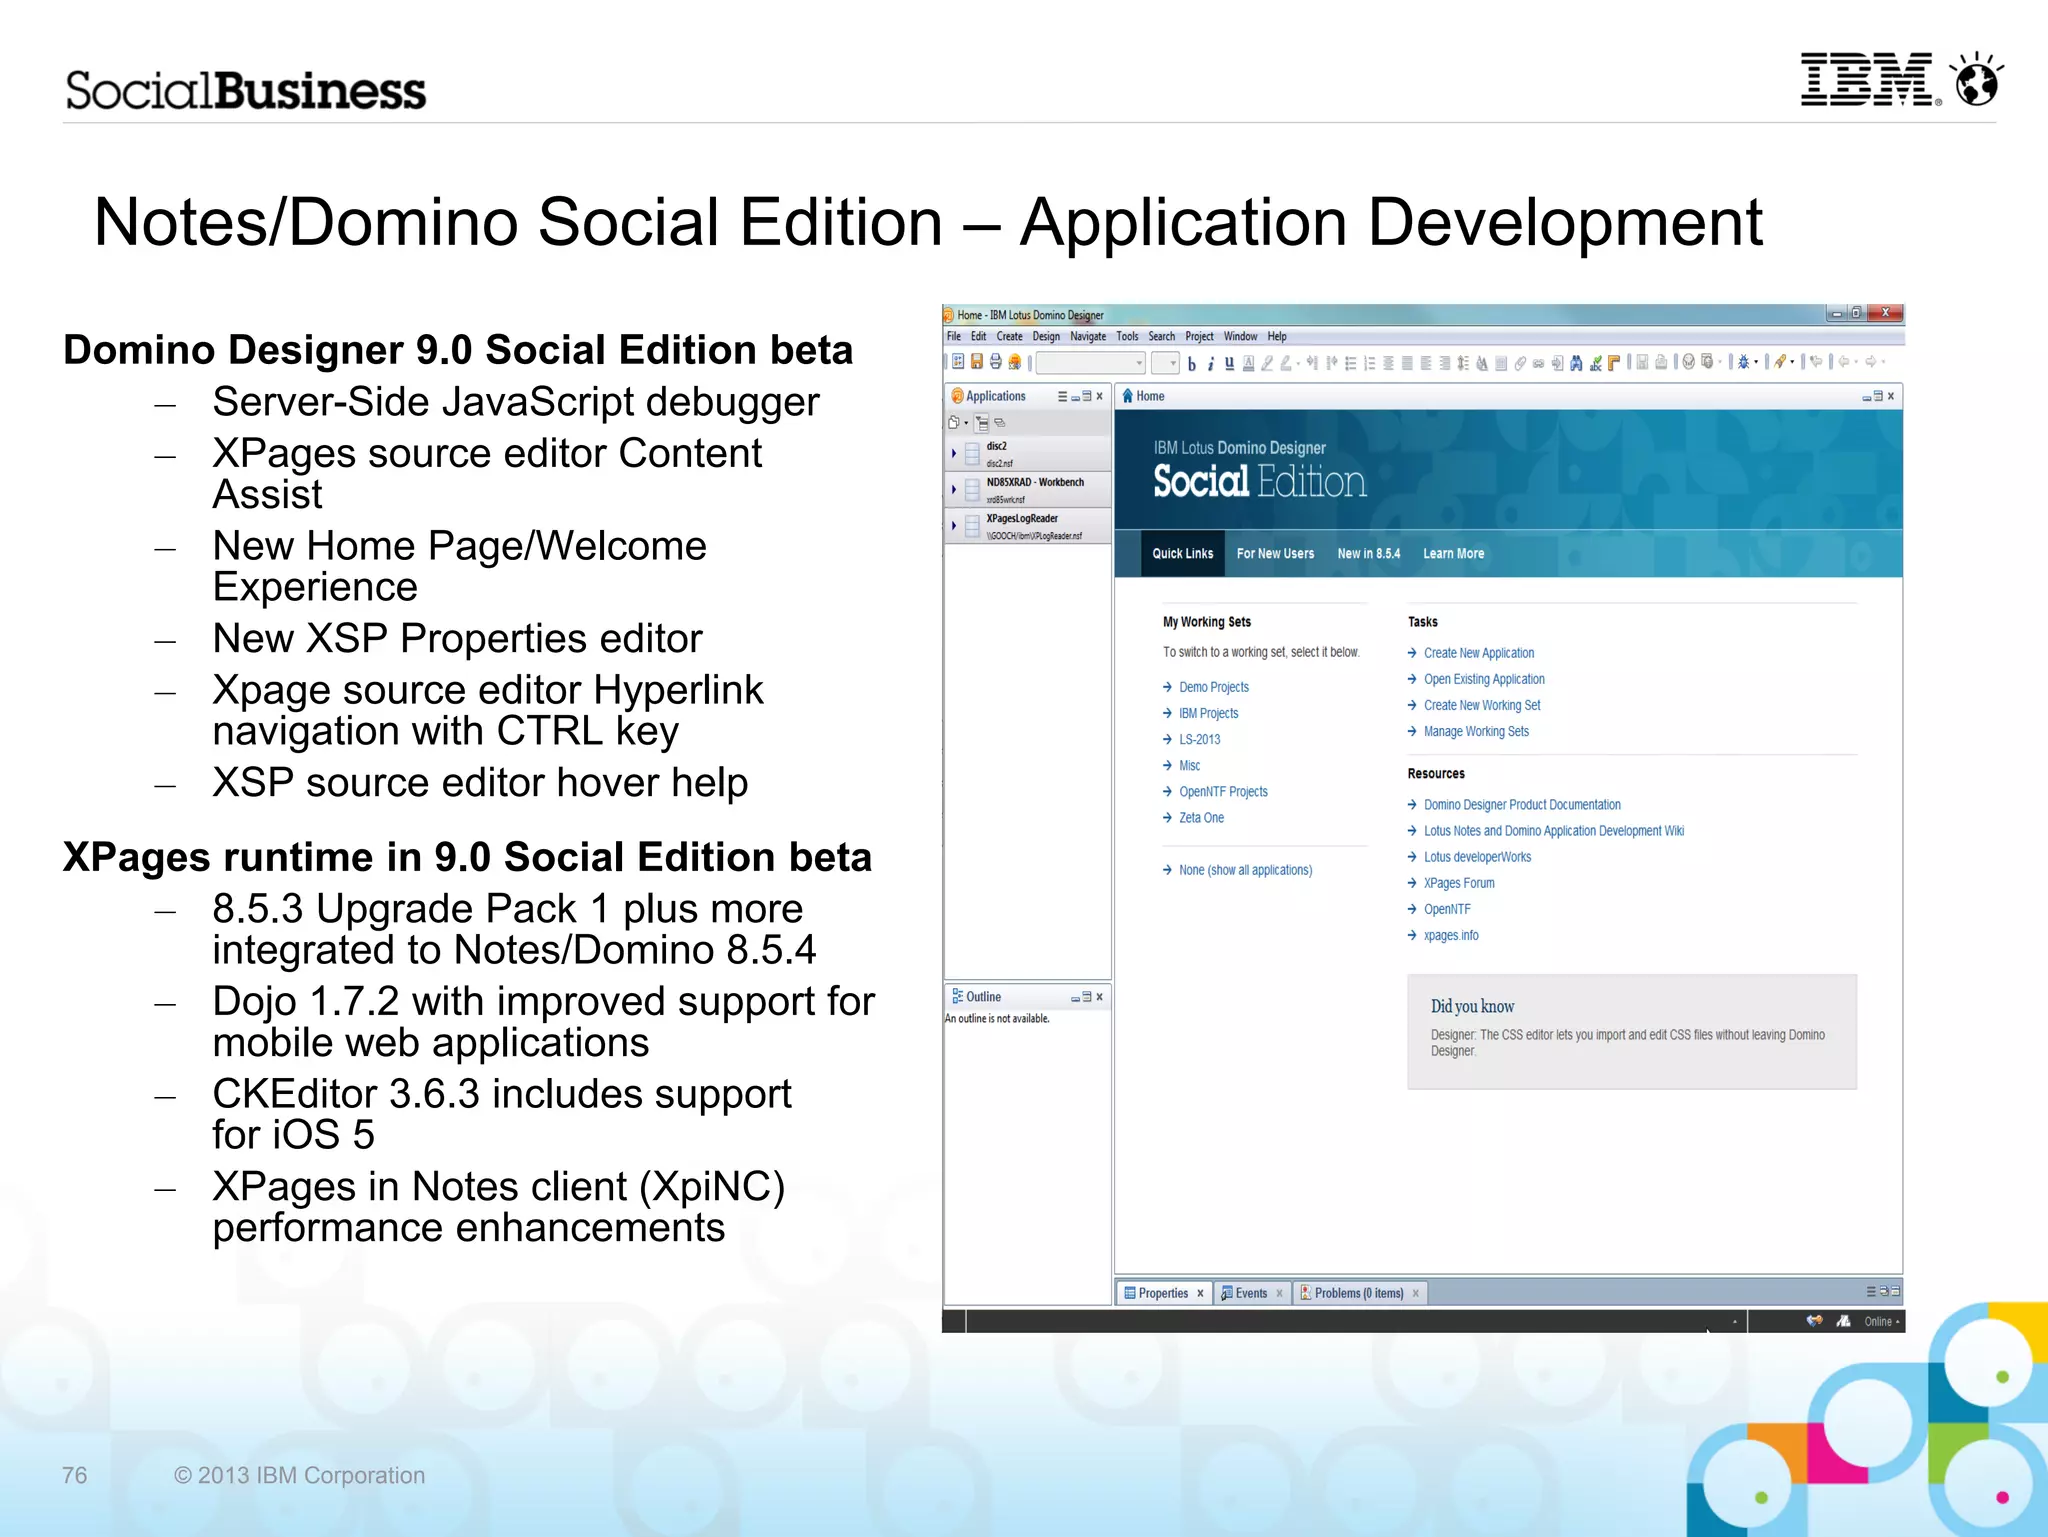Open Domino Designer Product Documentation link
Viewport: 2048px width, 1537px height.
[1522, 804]
